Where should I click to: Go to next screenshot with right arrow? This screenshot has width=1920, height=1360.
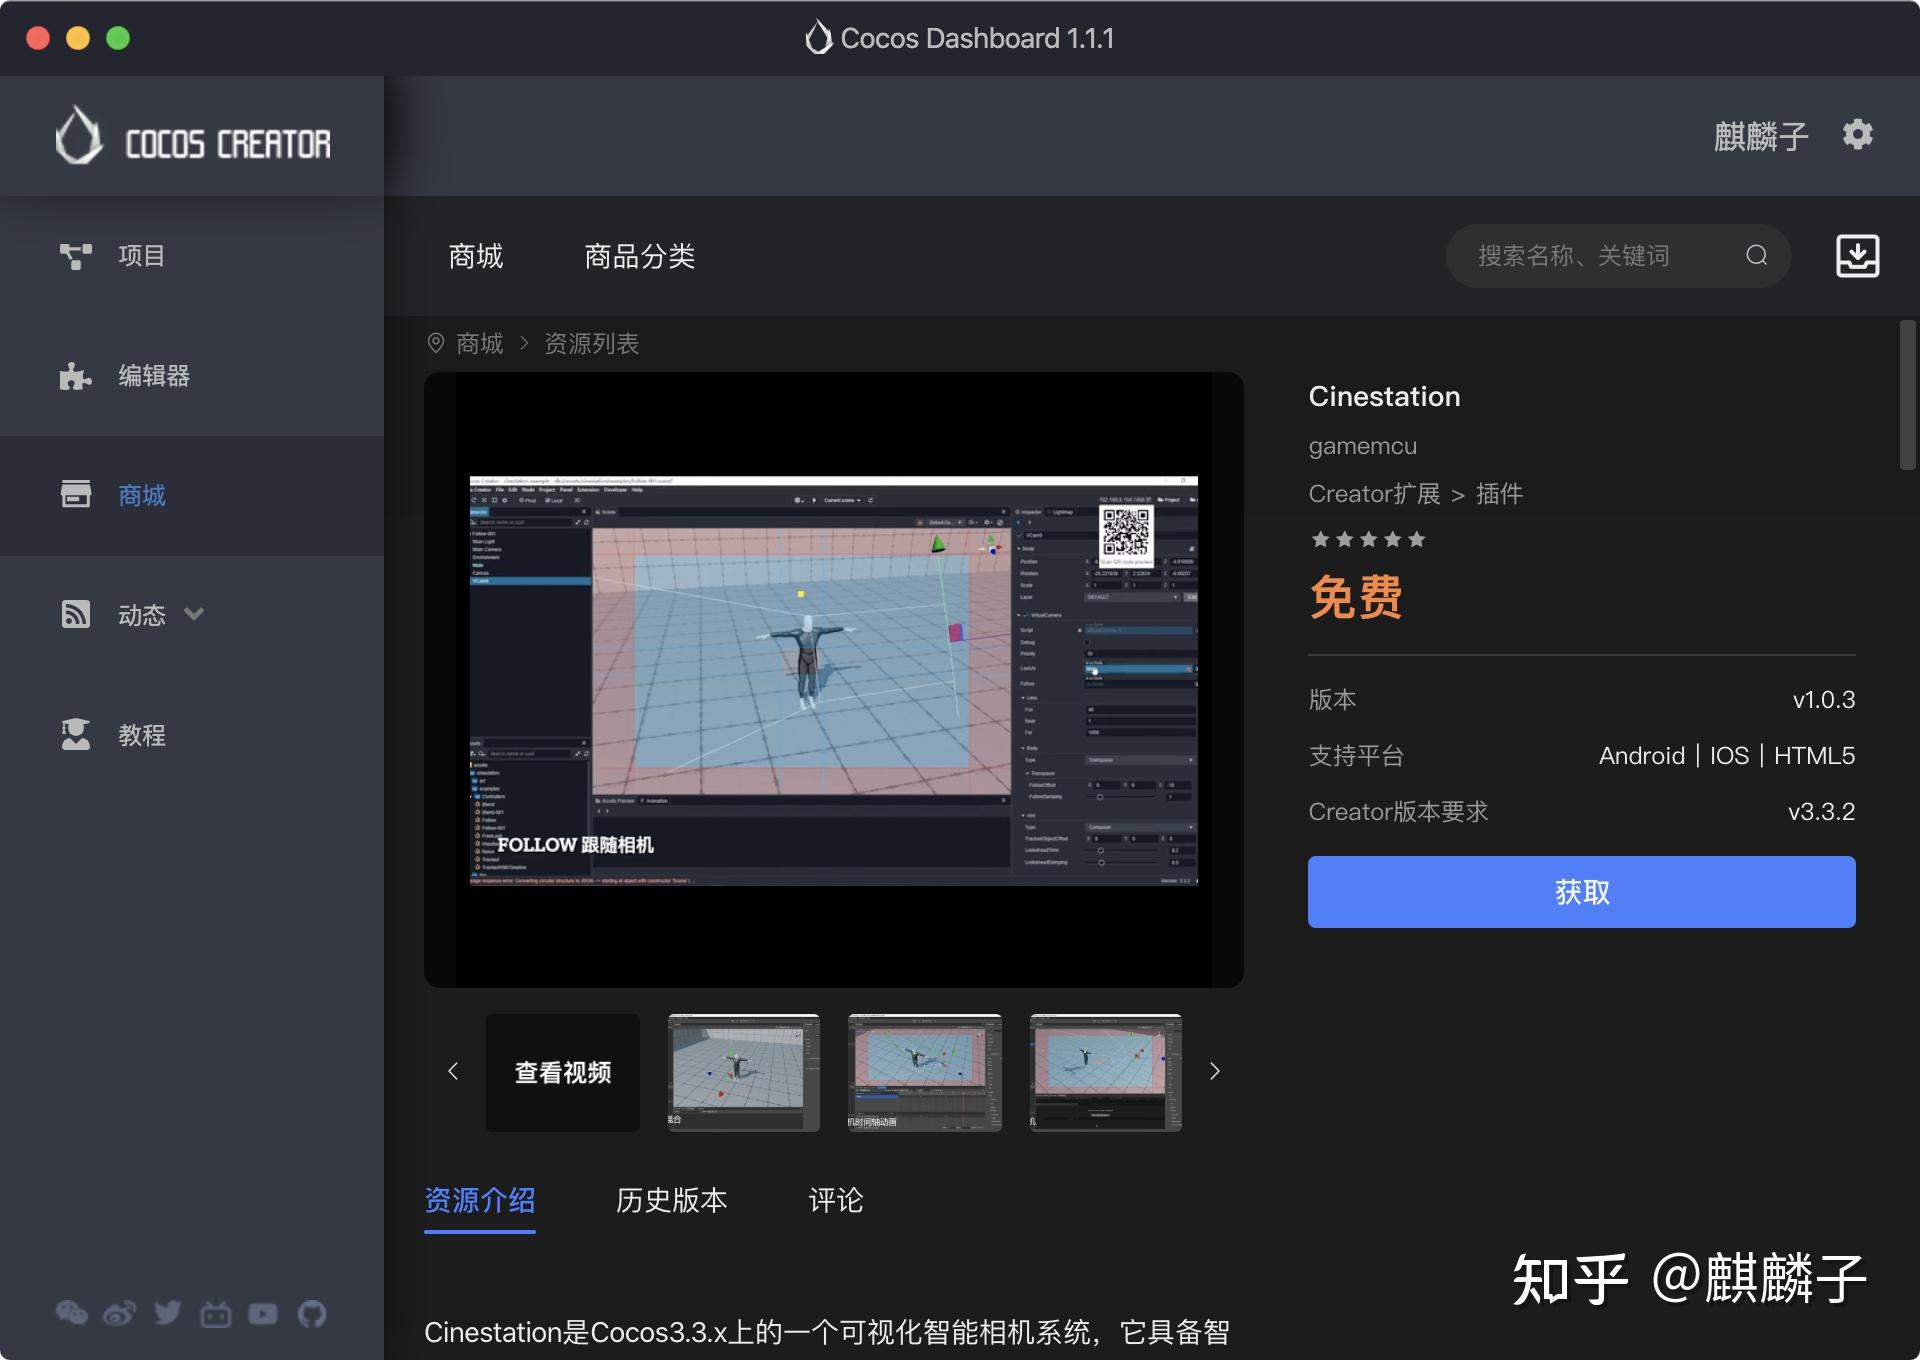tap(1214, 1071)
